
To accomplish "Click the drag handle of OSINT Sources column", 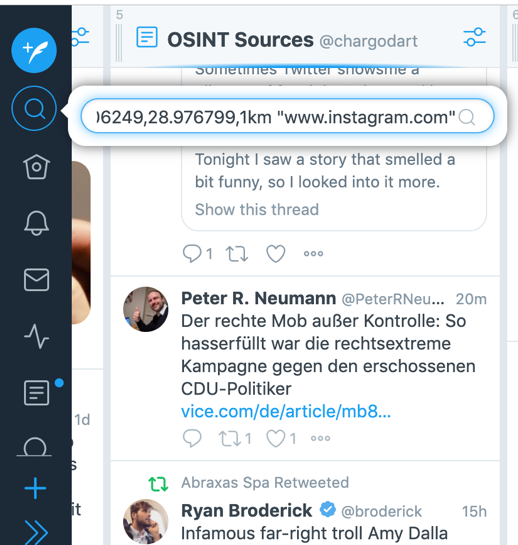I will coord(119,43).
